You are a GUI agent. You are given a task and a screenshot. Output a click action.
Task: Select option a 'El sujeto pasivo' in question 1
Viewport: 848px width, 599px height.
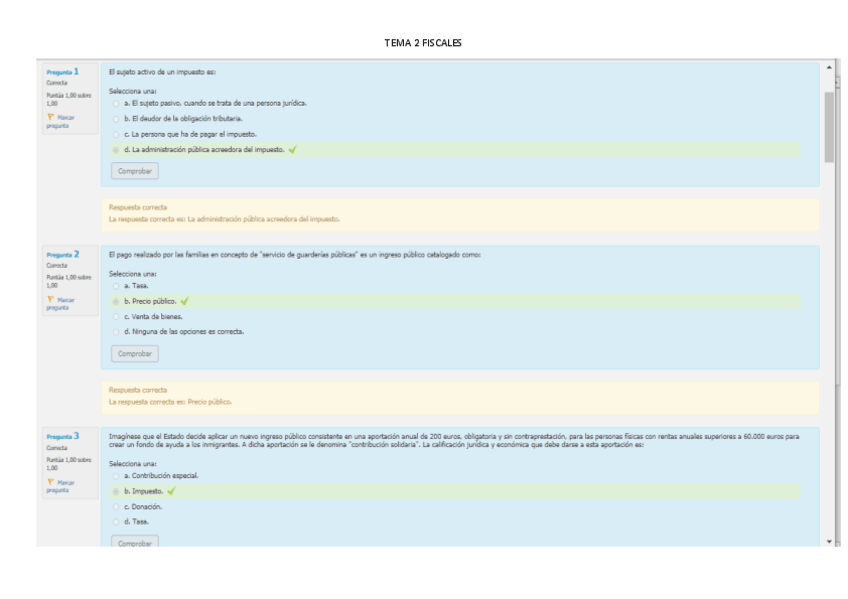[x=116, y=103]
